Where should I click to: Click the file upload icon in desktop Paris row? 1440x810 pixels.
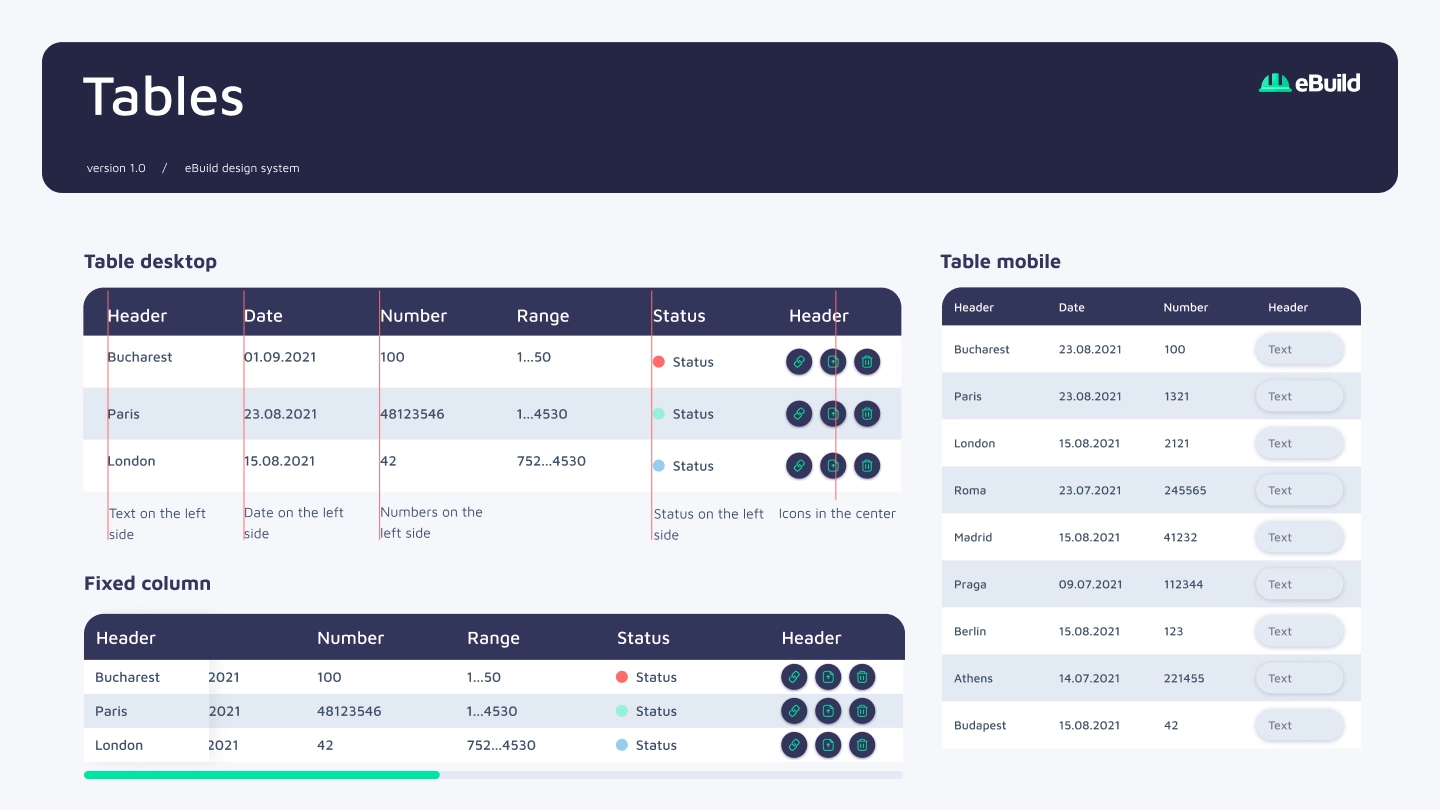point(833,413)
